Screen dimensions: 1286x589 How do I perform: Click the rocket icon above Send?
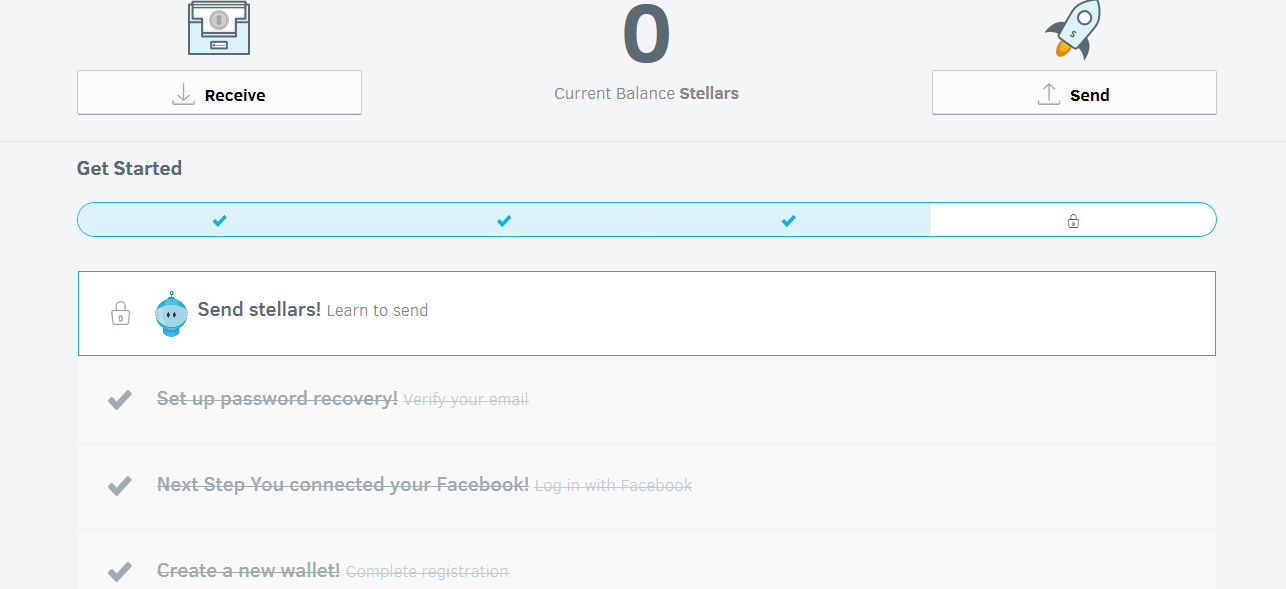(1074, 29)
